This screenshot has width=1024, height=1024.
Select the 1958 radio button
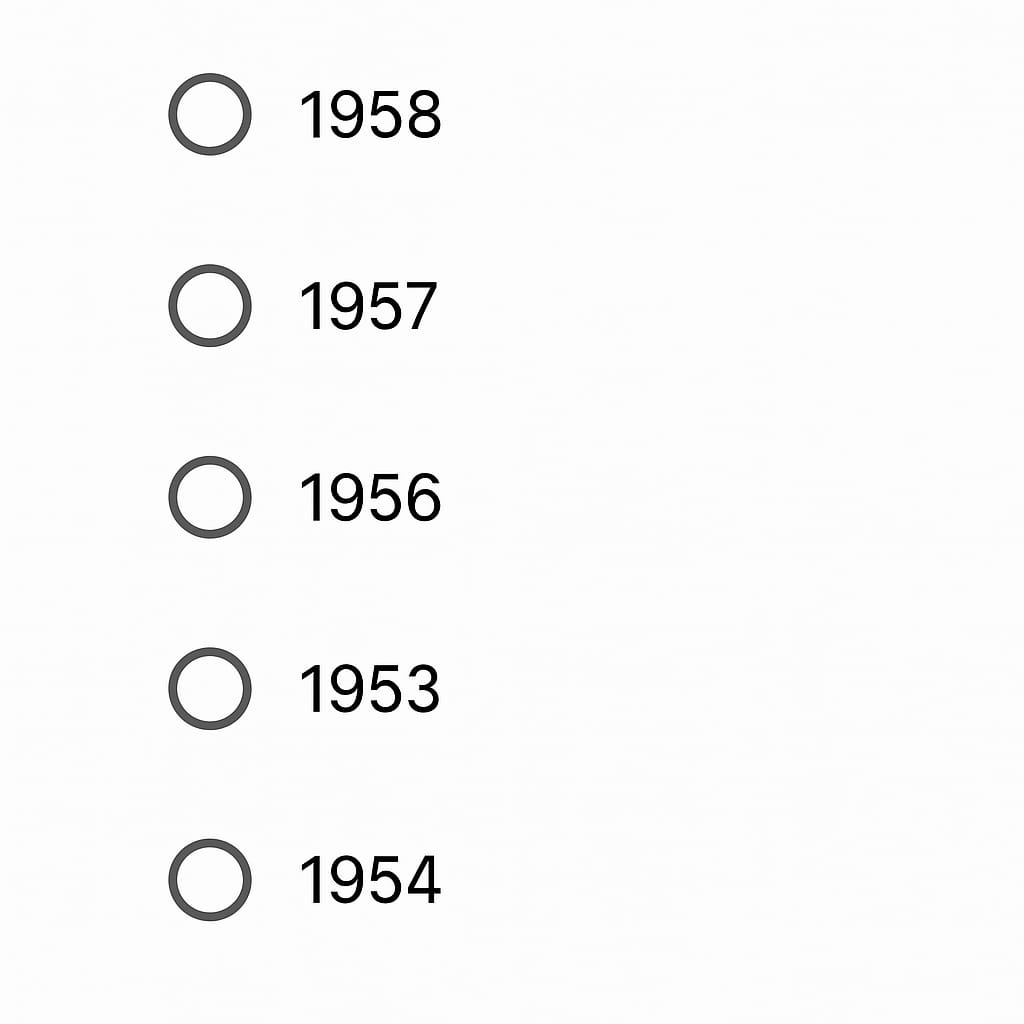[209, 114]
